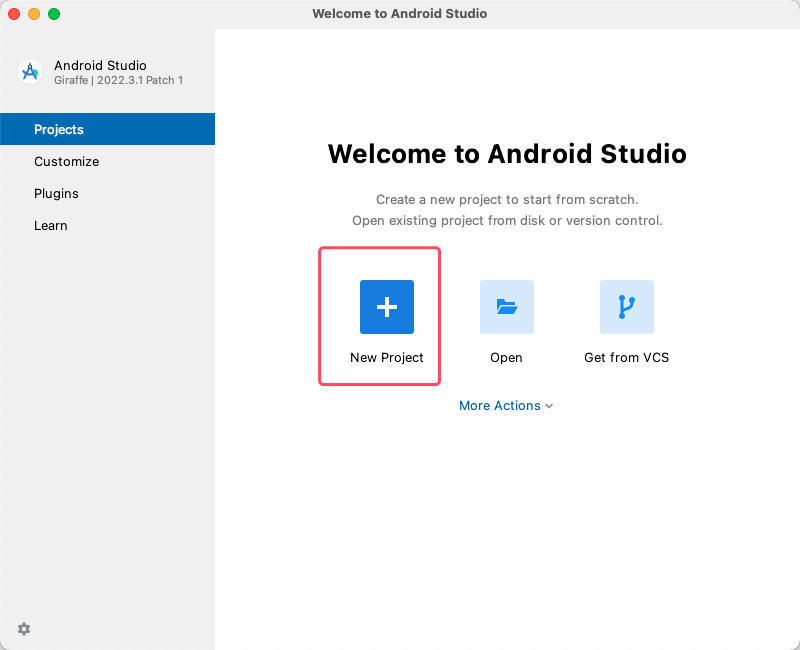Screen dimensions: 800x650
Task: Click the Android Studio name in sidebar
Action: tap(101, 65)
